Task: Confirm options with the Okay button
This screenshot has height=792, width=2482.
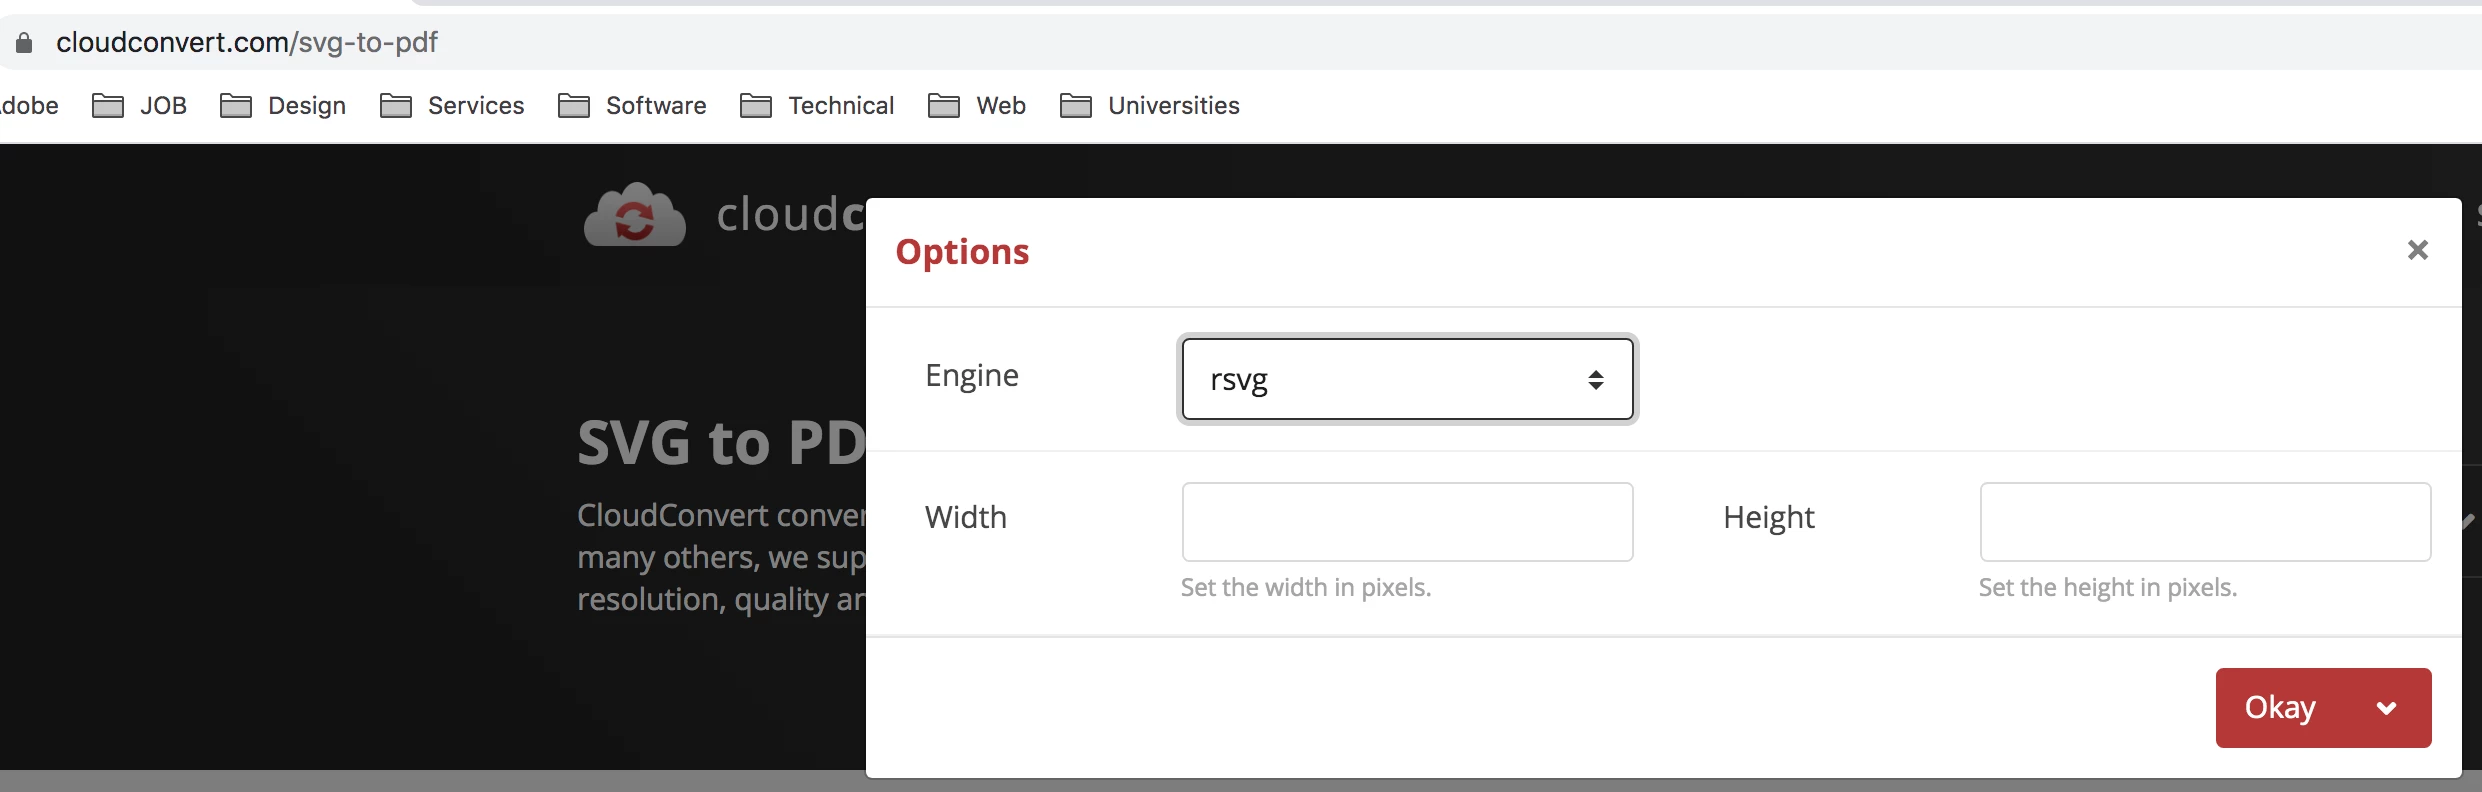Action: click(2280, 708)
